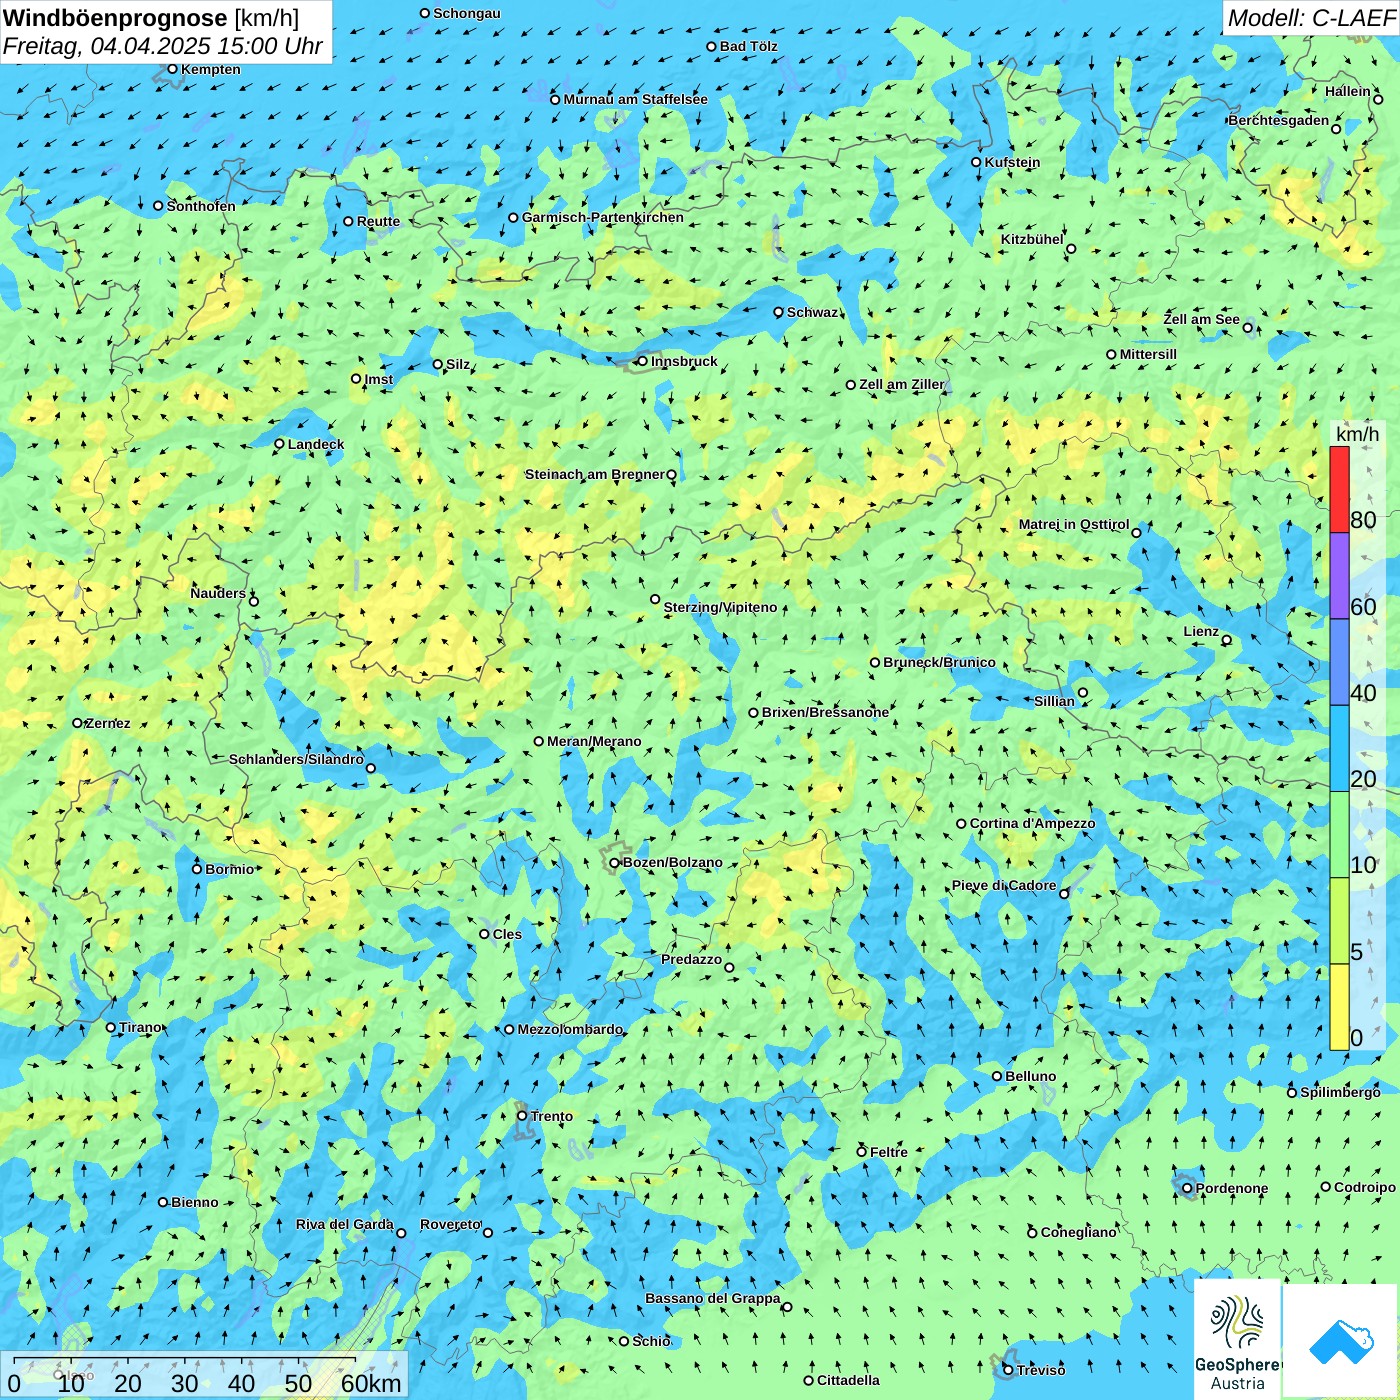Image resolution: width=1400 pixels, height=1400 pixels.
Task: Click the Matrei in Osttirol label
Action: click(x=1074, y=524)
